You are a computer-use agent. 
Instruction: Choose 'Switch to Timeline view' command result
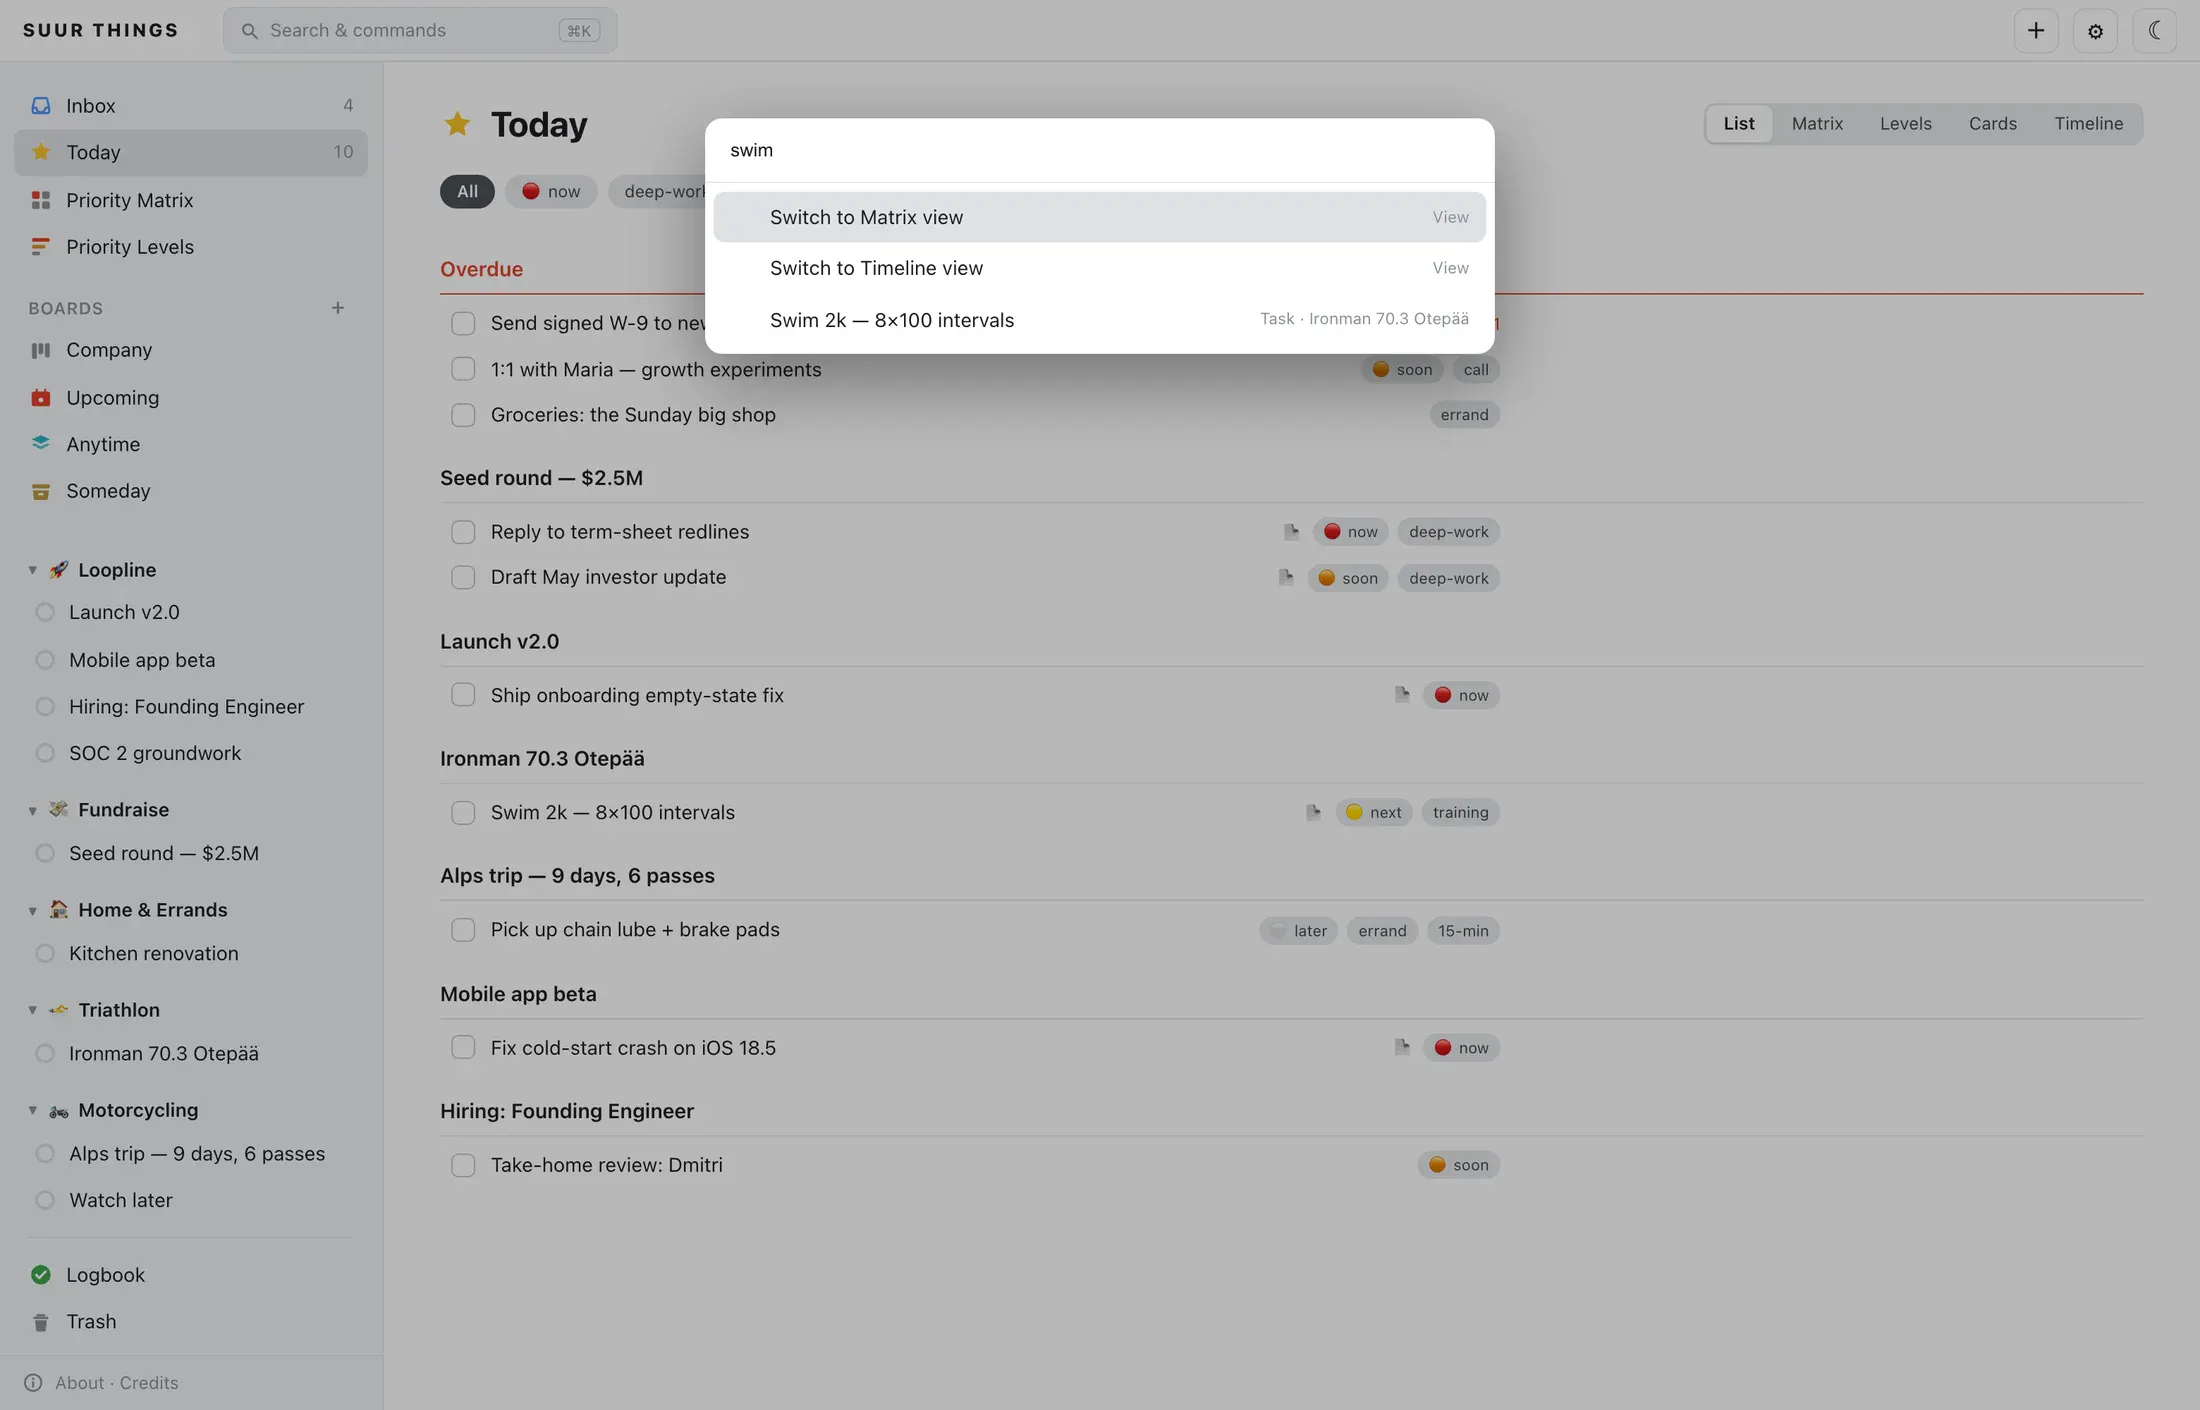[1099, 268]
